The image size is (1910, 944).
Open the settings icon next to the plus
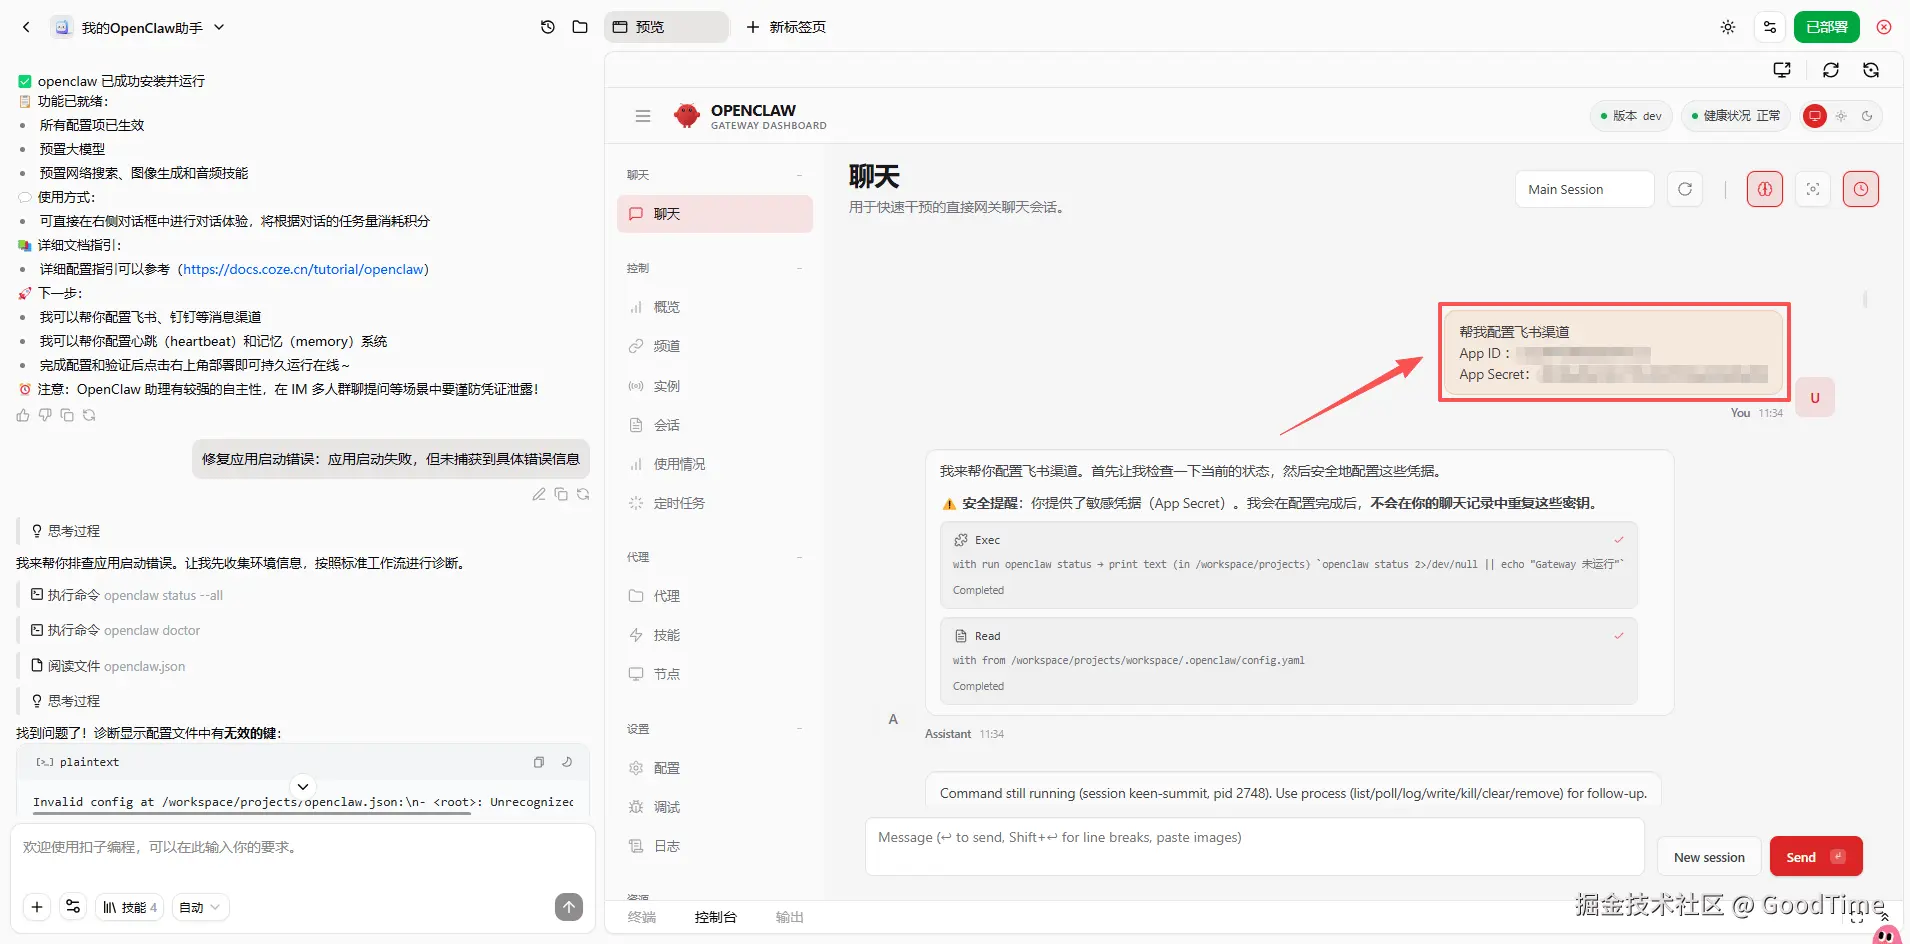[73, 907]
